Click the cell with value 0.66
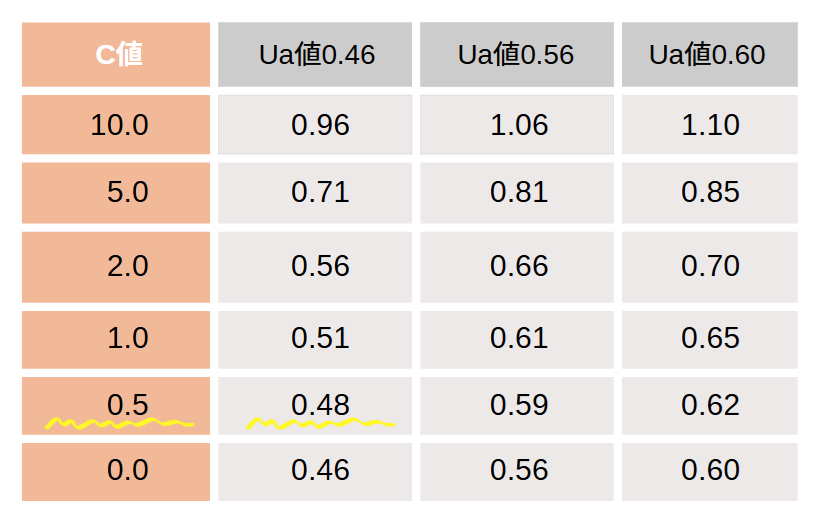Image resolution: width=823 pixels, height=523 pixels. click(519, 266)
